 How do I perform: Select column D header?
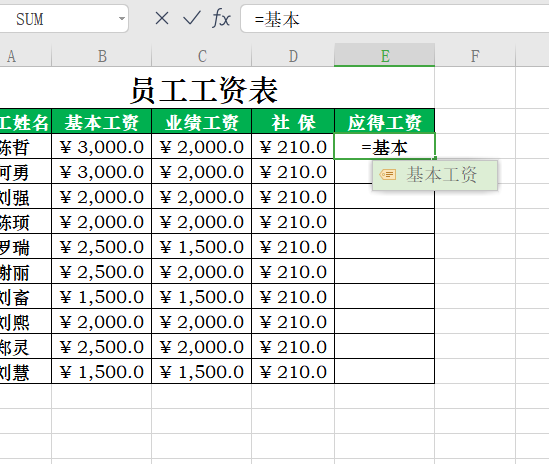click(293, 56)
